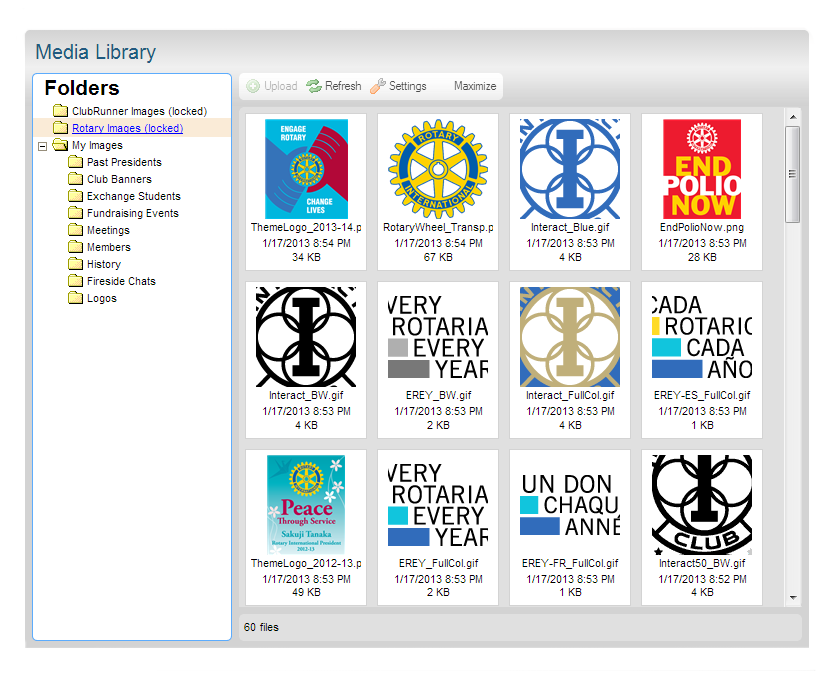The height and width of the screenshot is (687, 834).
Task: Select the EREY_FullCol.gif thumbnail
Action: [x=438, y=505]
